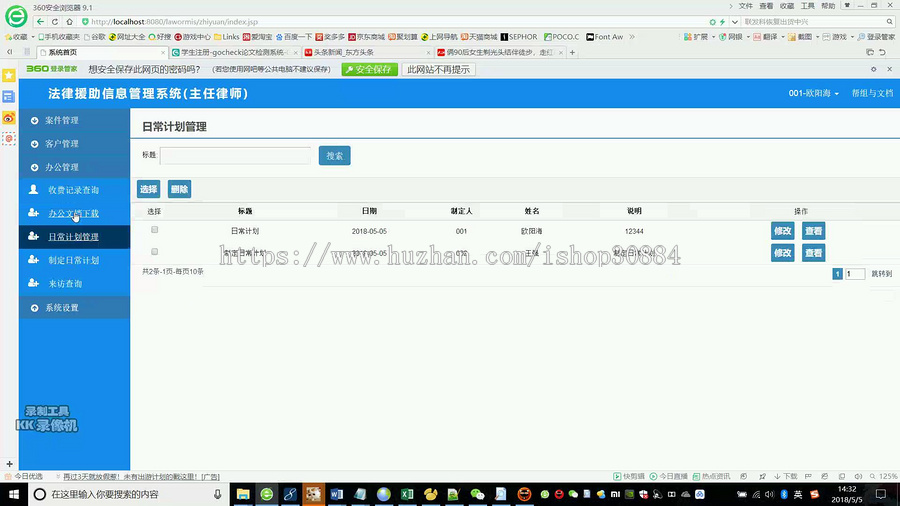
Task: Open the 文件 menu
Action: pos(746,6)
